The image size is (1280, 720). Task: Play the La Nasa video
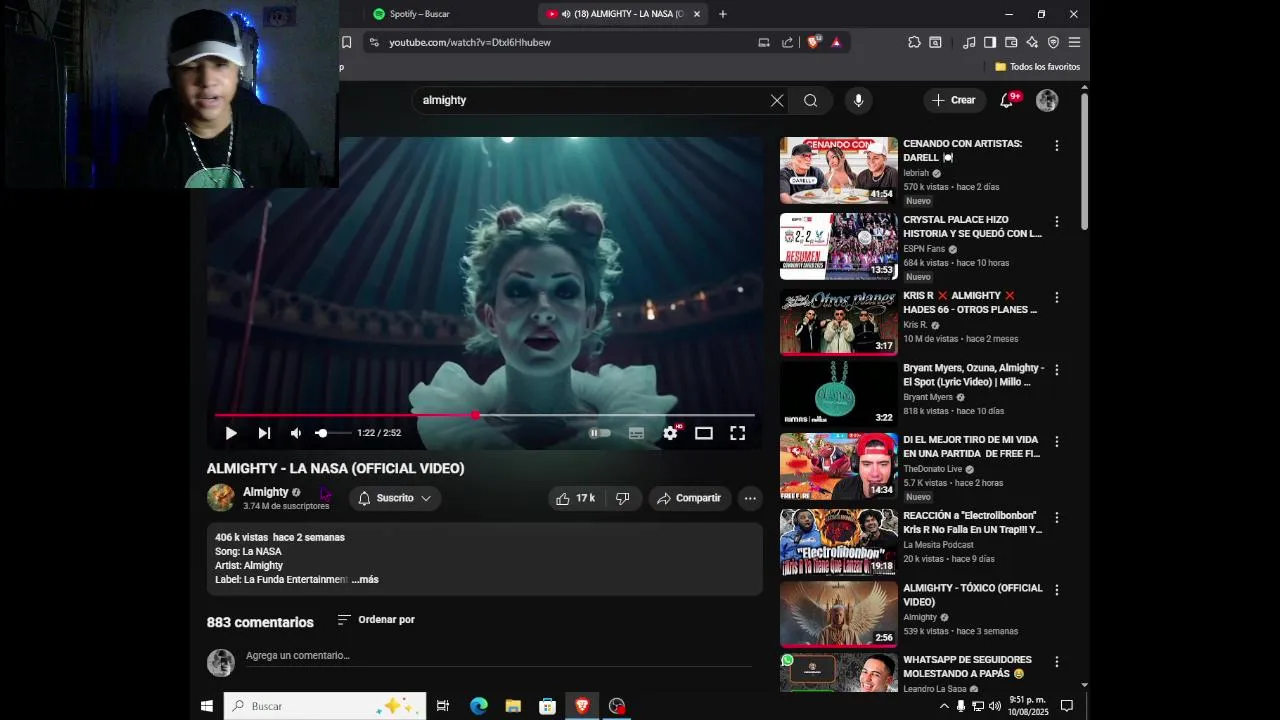point(231,433)
